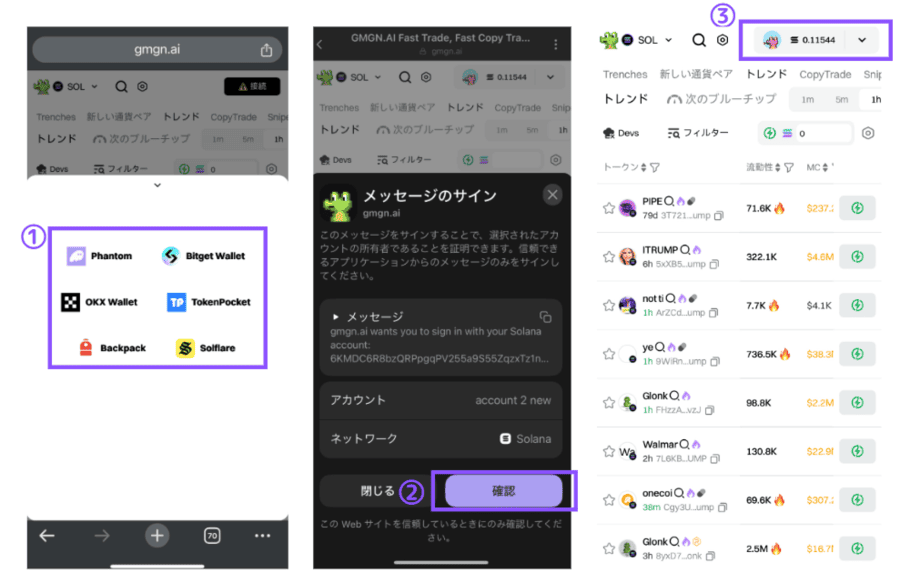The image size is (900, 573).
Task: Copy PIPE contract address 3T721...ump
Action: pyautogui.click(x=719, y=216)
